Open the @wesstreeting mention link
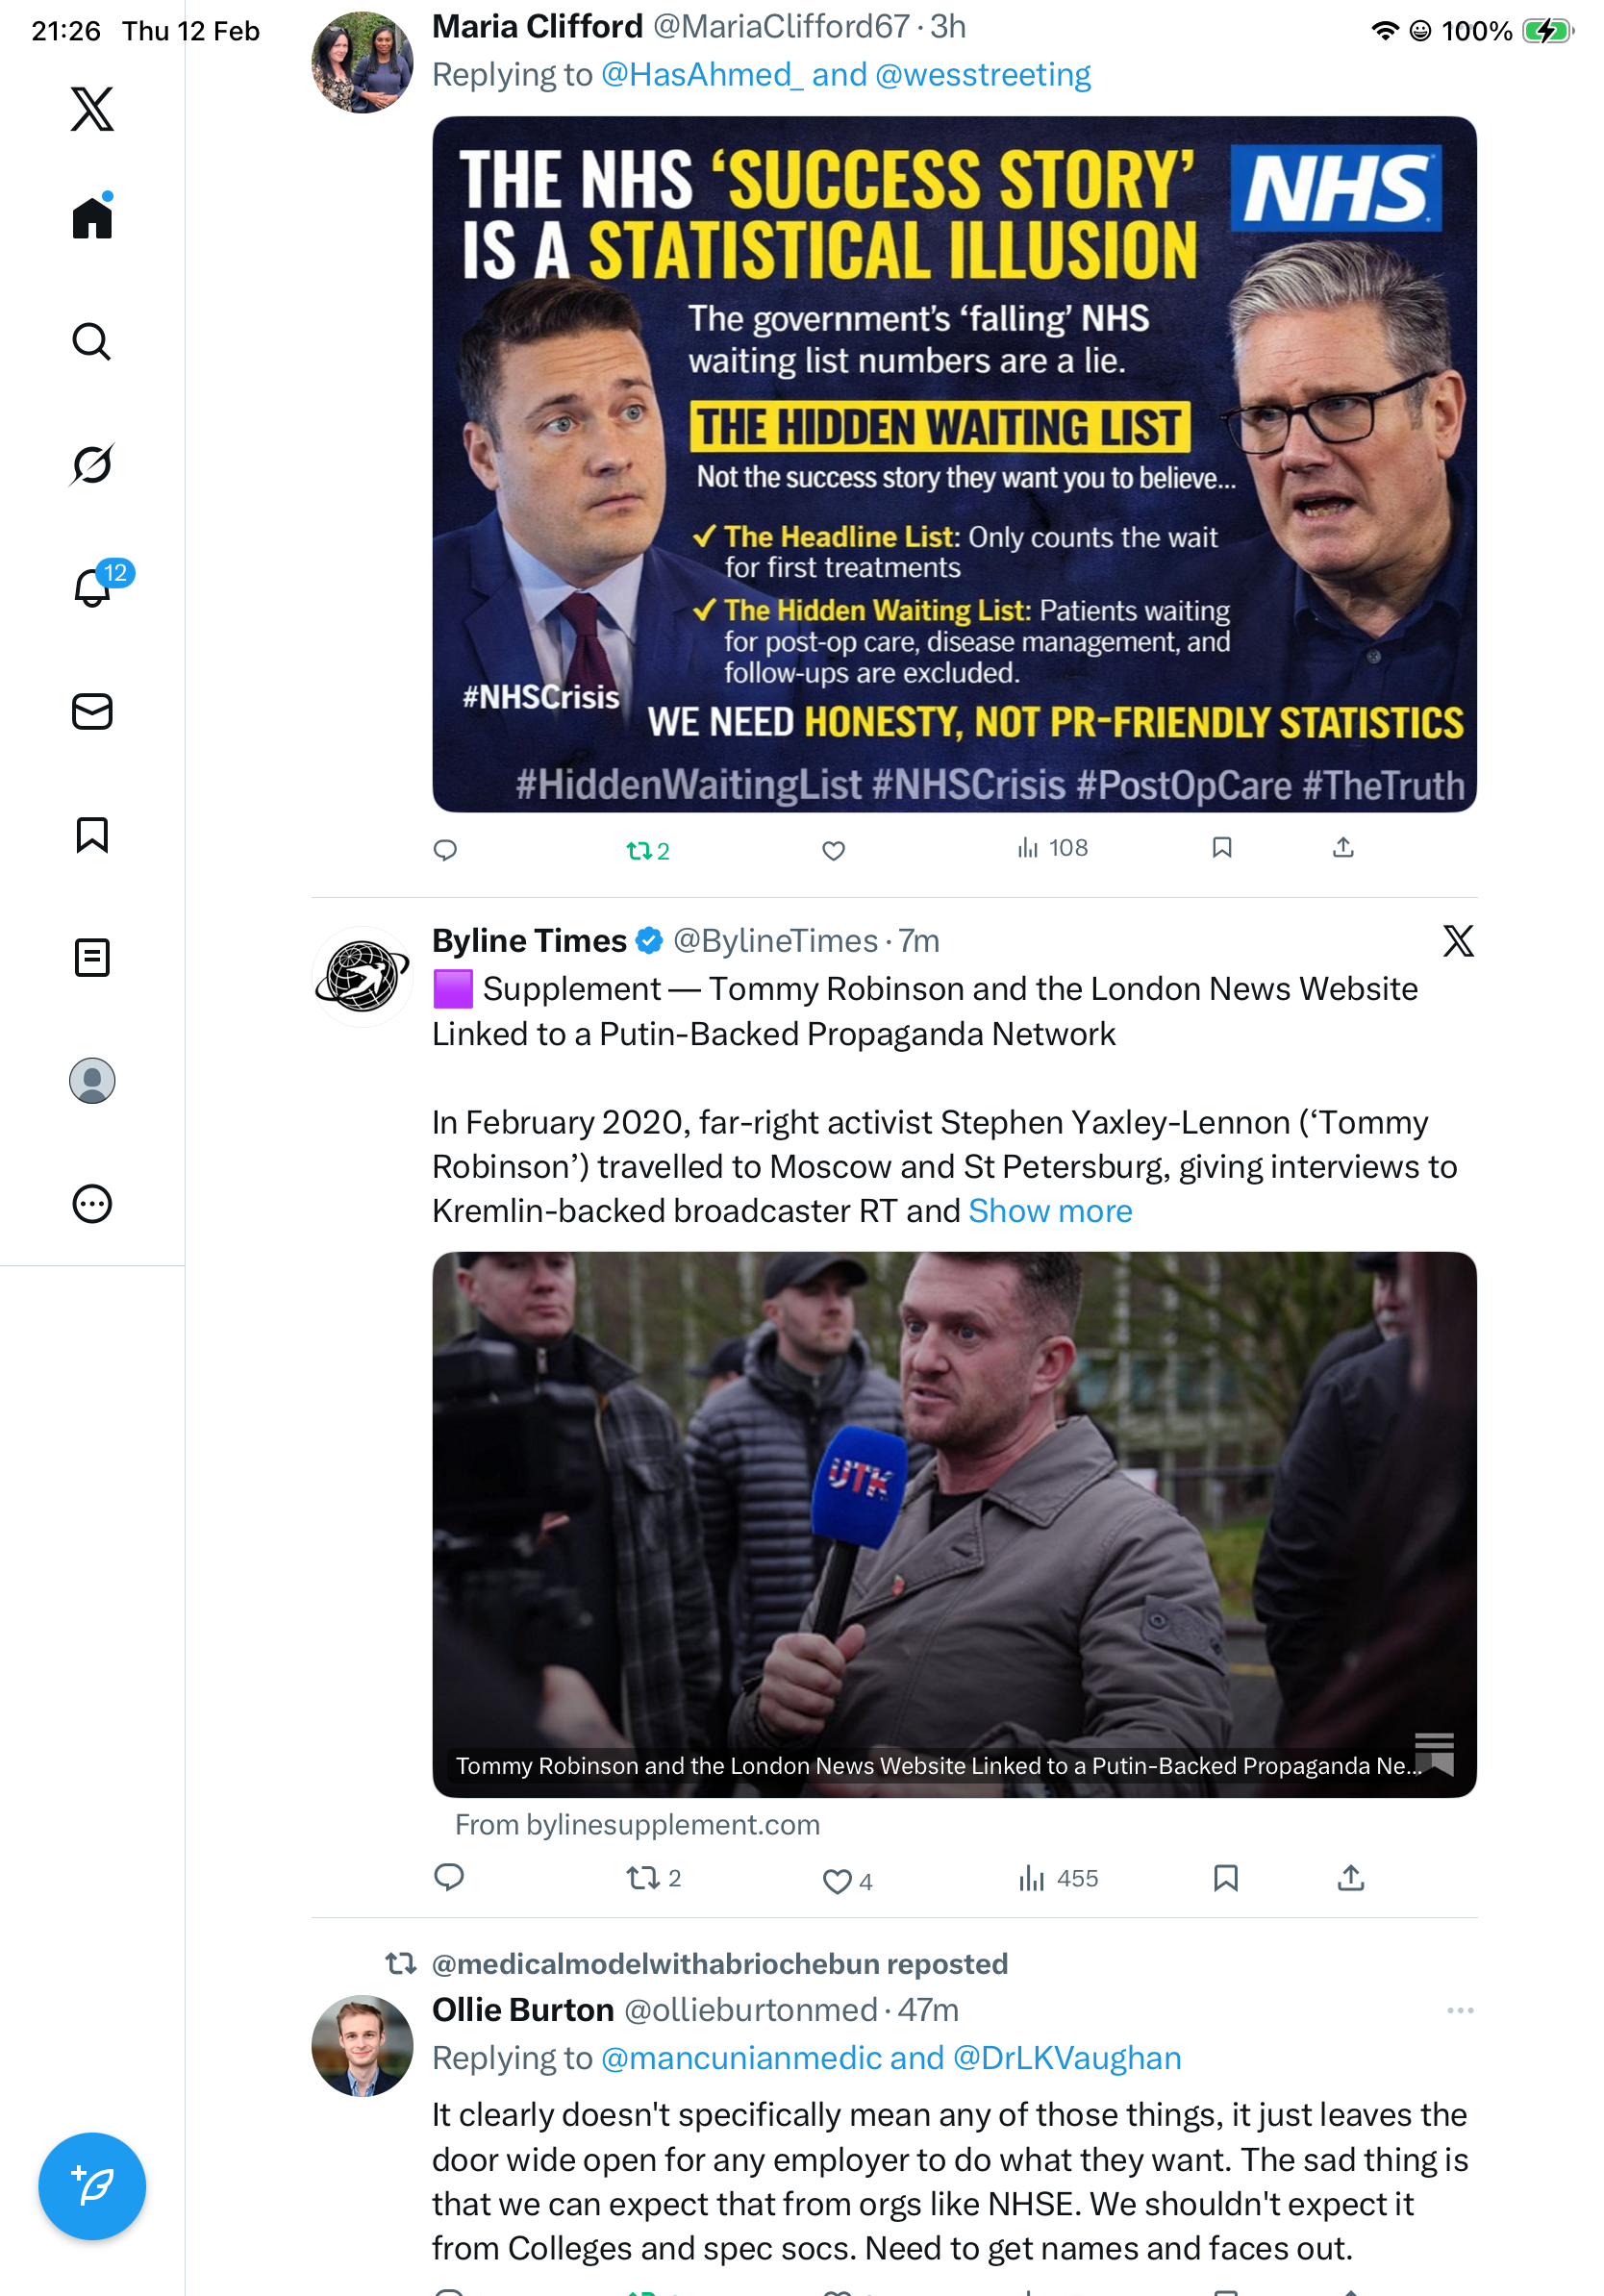The height and width of the screenshot is (2296, 1604). coord(983,75)
